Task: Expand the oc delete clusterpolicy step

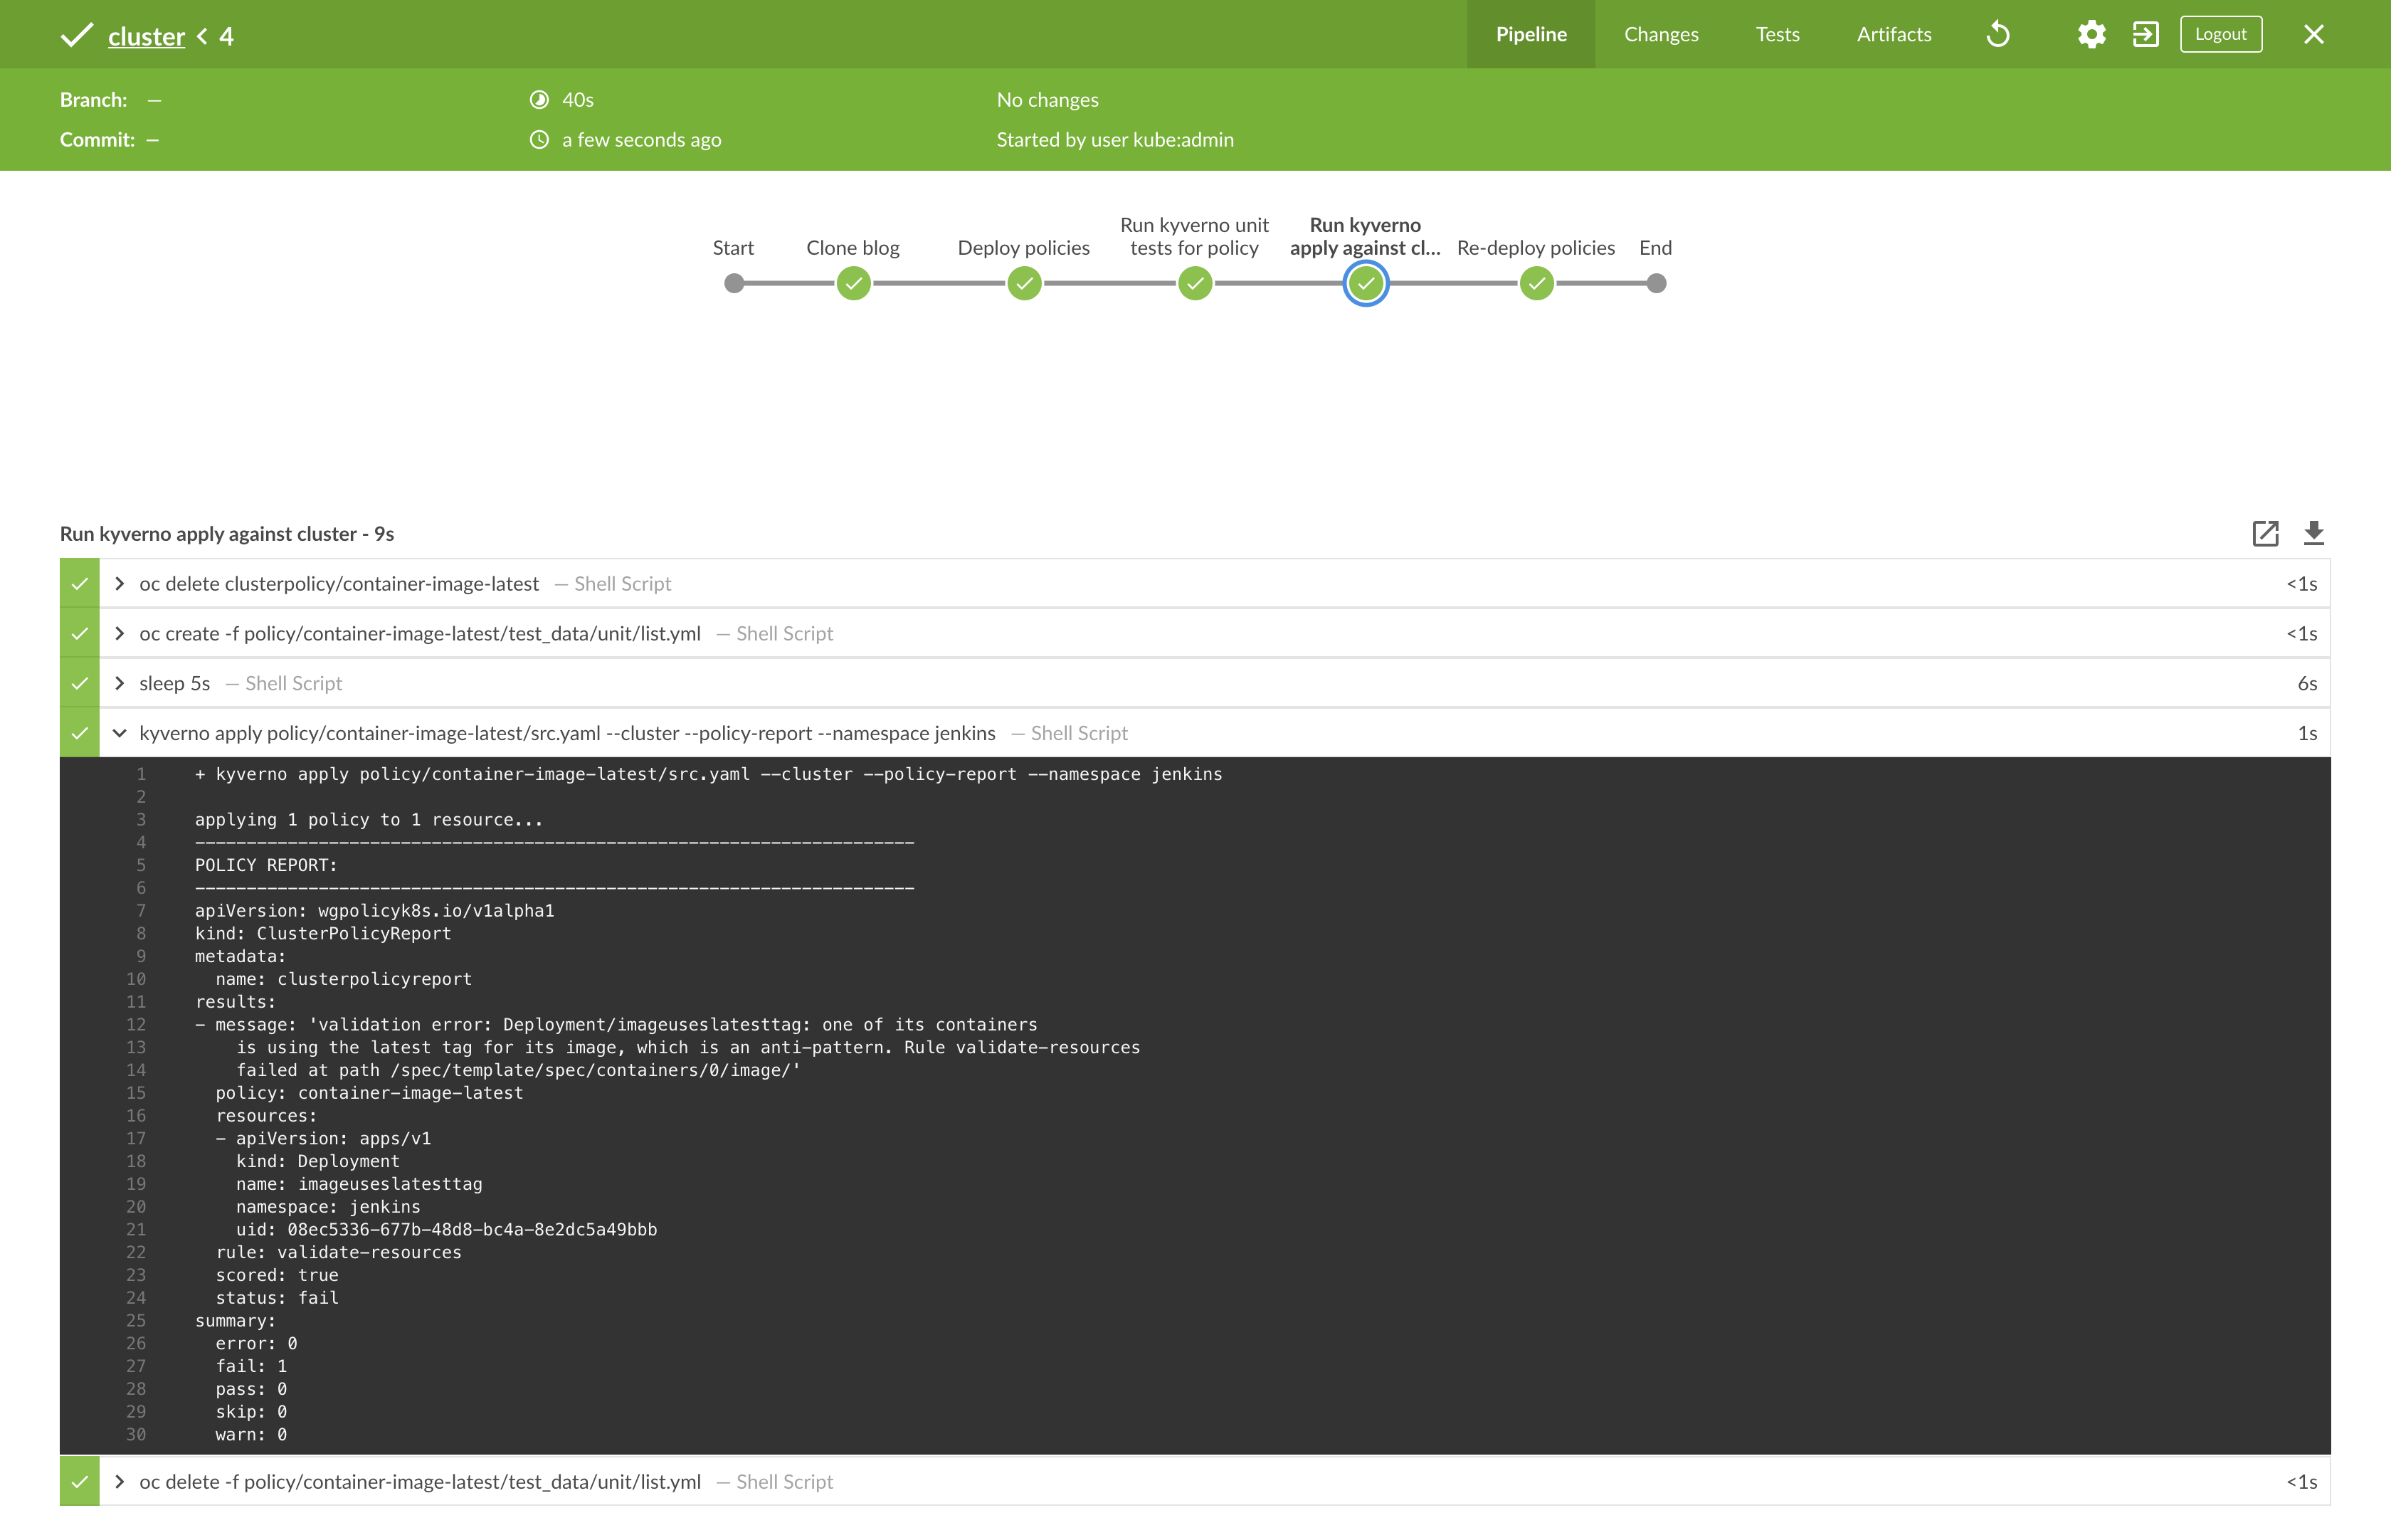Action: pyautogui.click(x=120, y=584)
